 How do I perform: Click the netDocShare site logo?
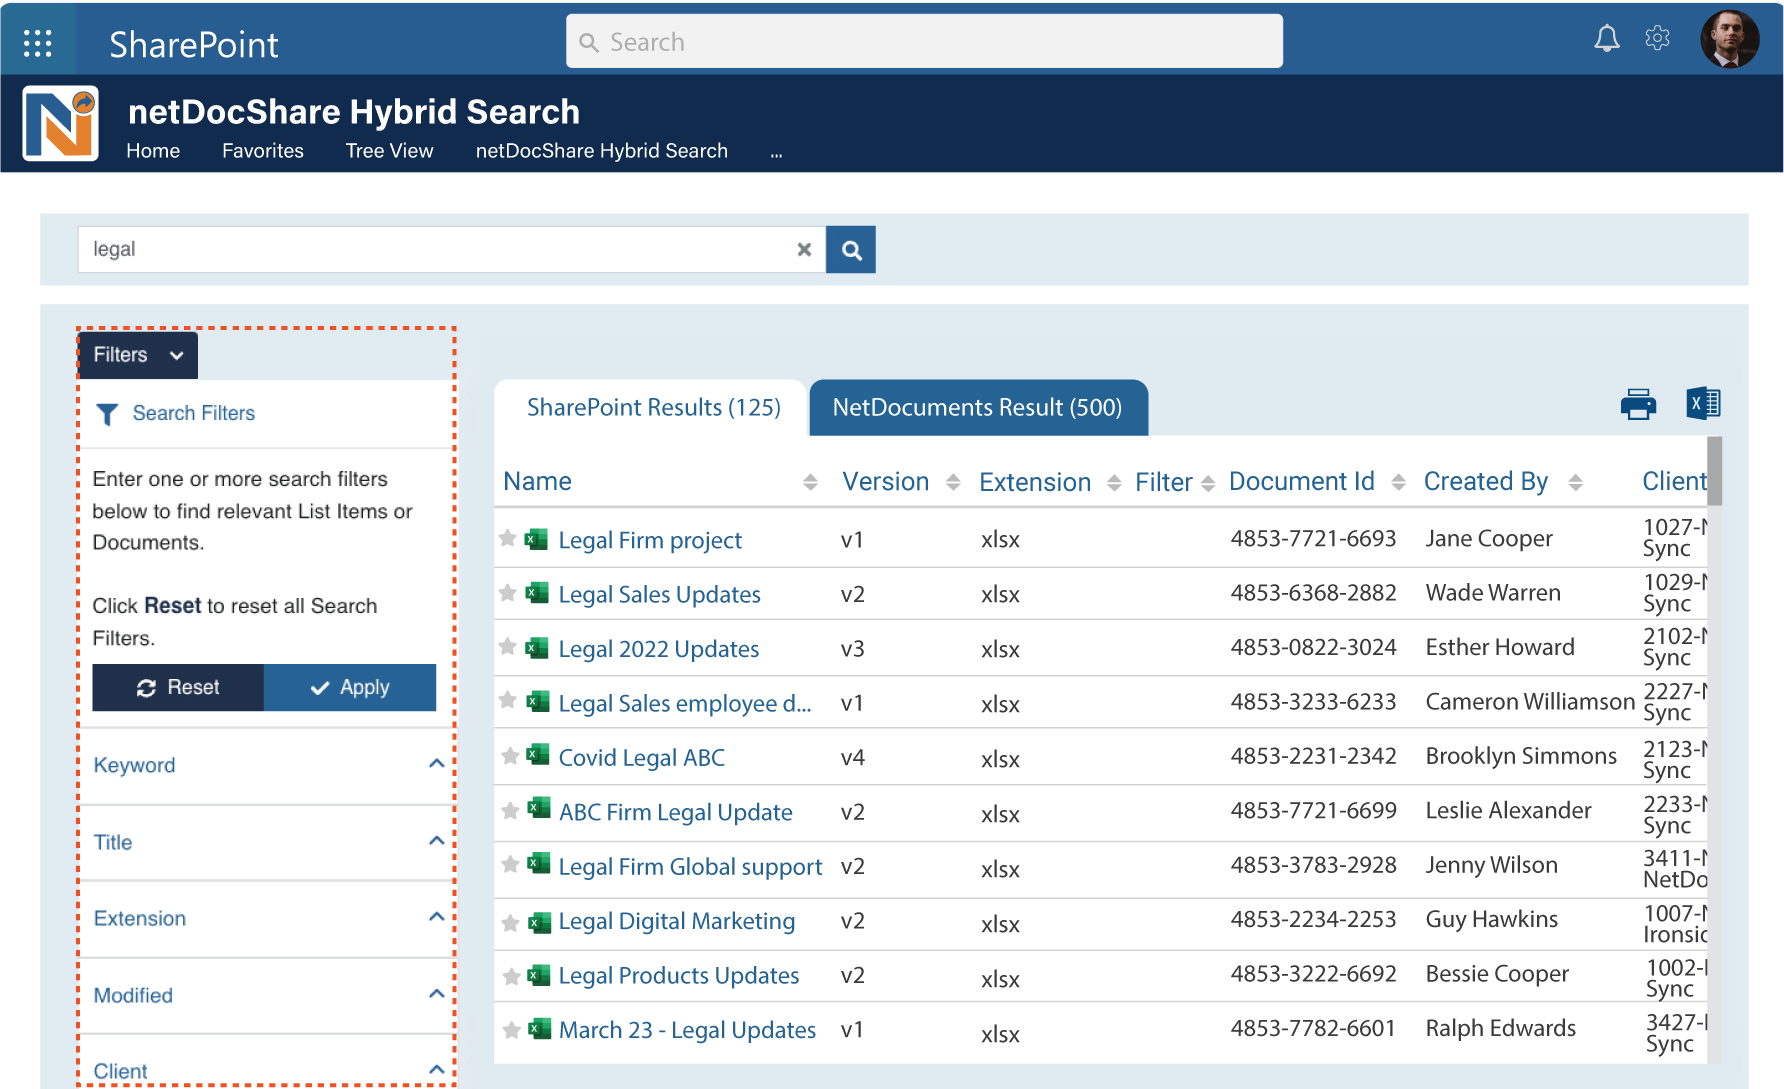point(60,123)
